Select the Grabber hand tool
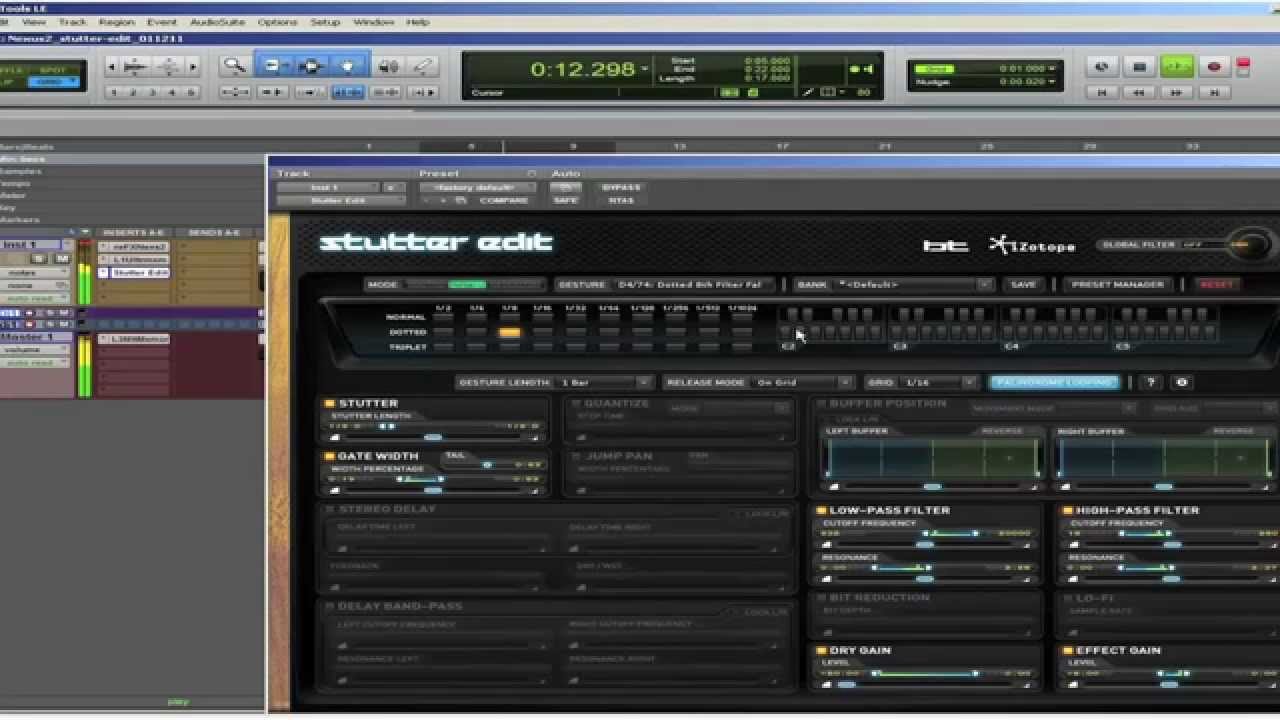This screenshot has height=720, width=1280. [x=348, y=66]
